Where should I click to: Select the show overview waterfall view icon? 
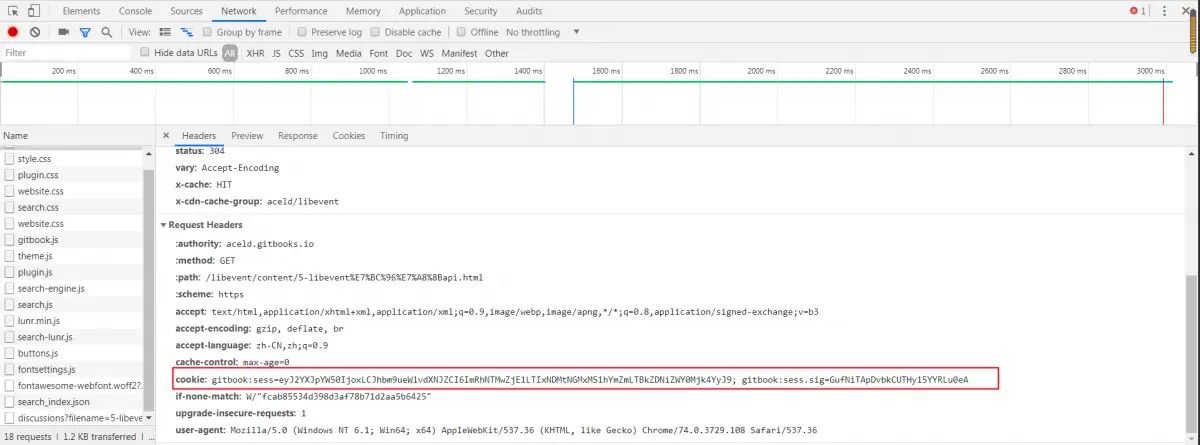(x=186, y=32)
